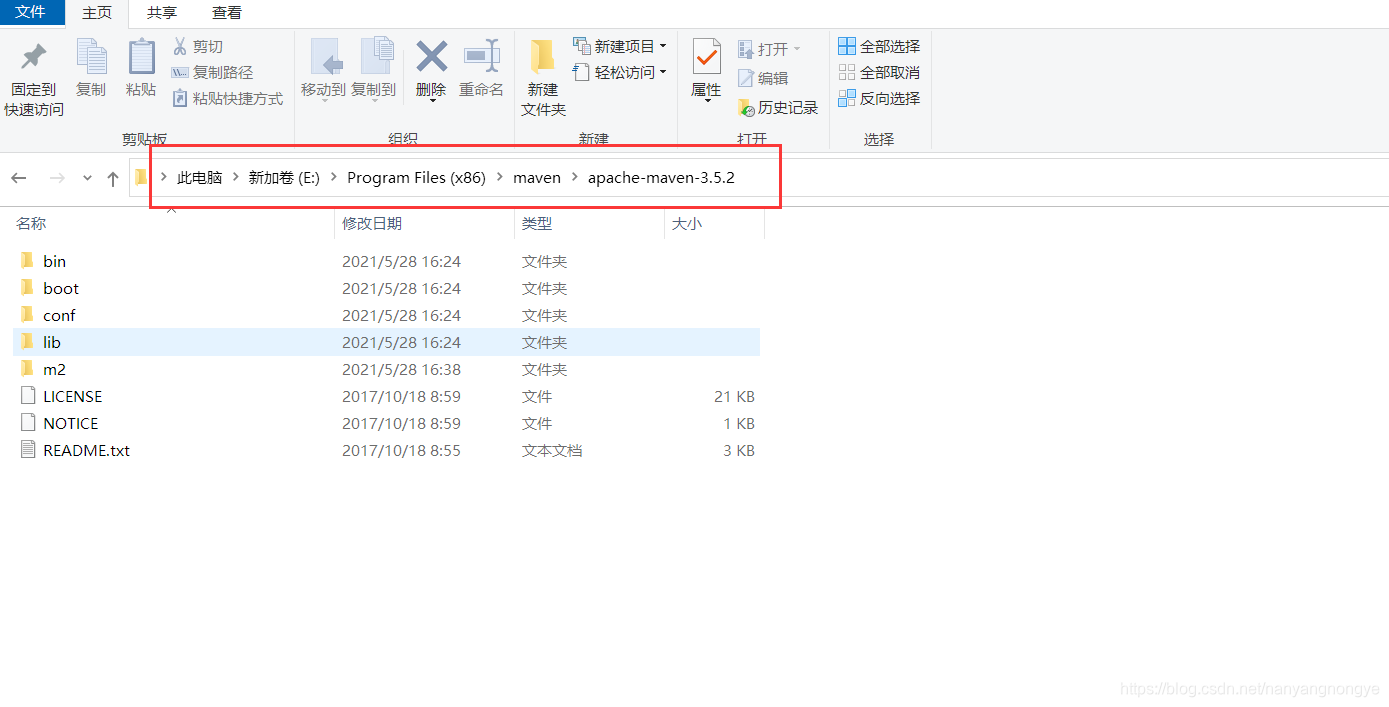Click Select all (全部选择)
1389x707 pixels.
coord(879,46)
